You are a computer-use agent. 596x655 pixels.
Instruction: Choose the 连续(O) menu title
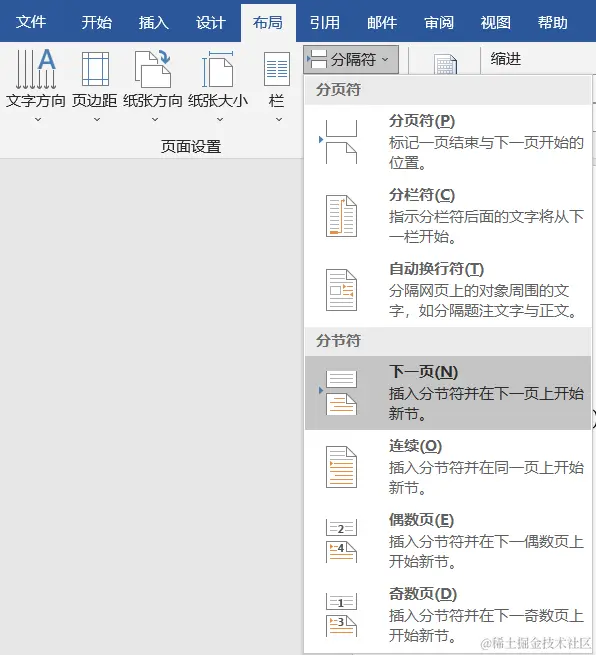click(415, 446)
